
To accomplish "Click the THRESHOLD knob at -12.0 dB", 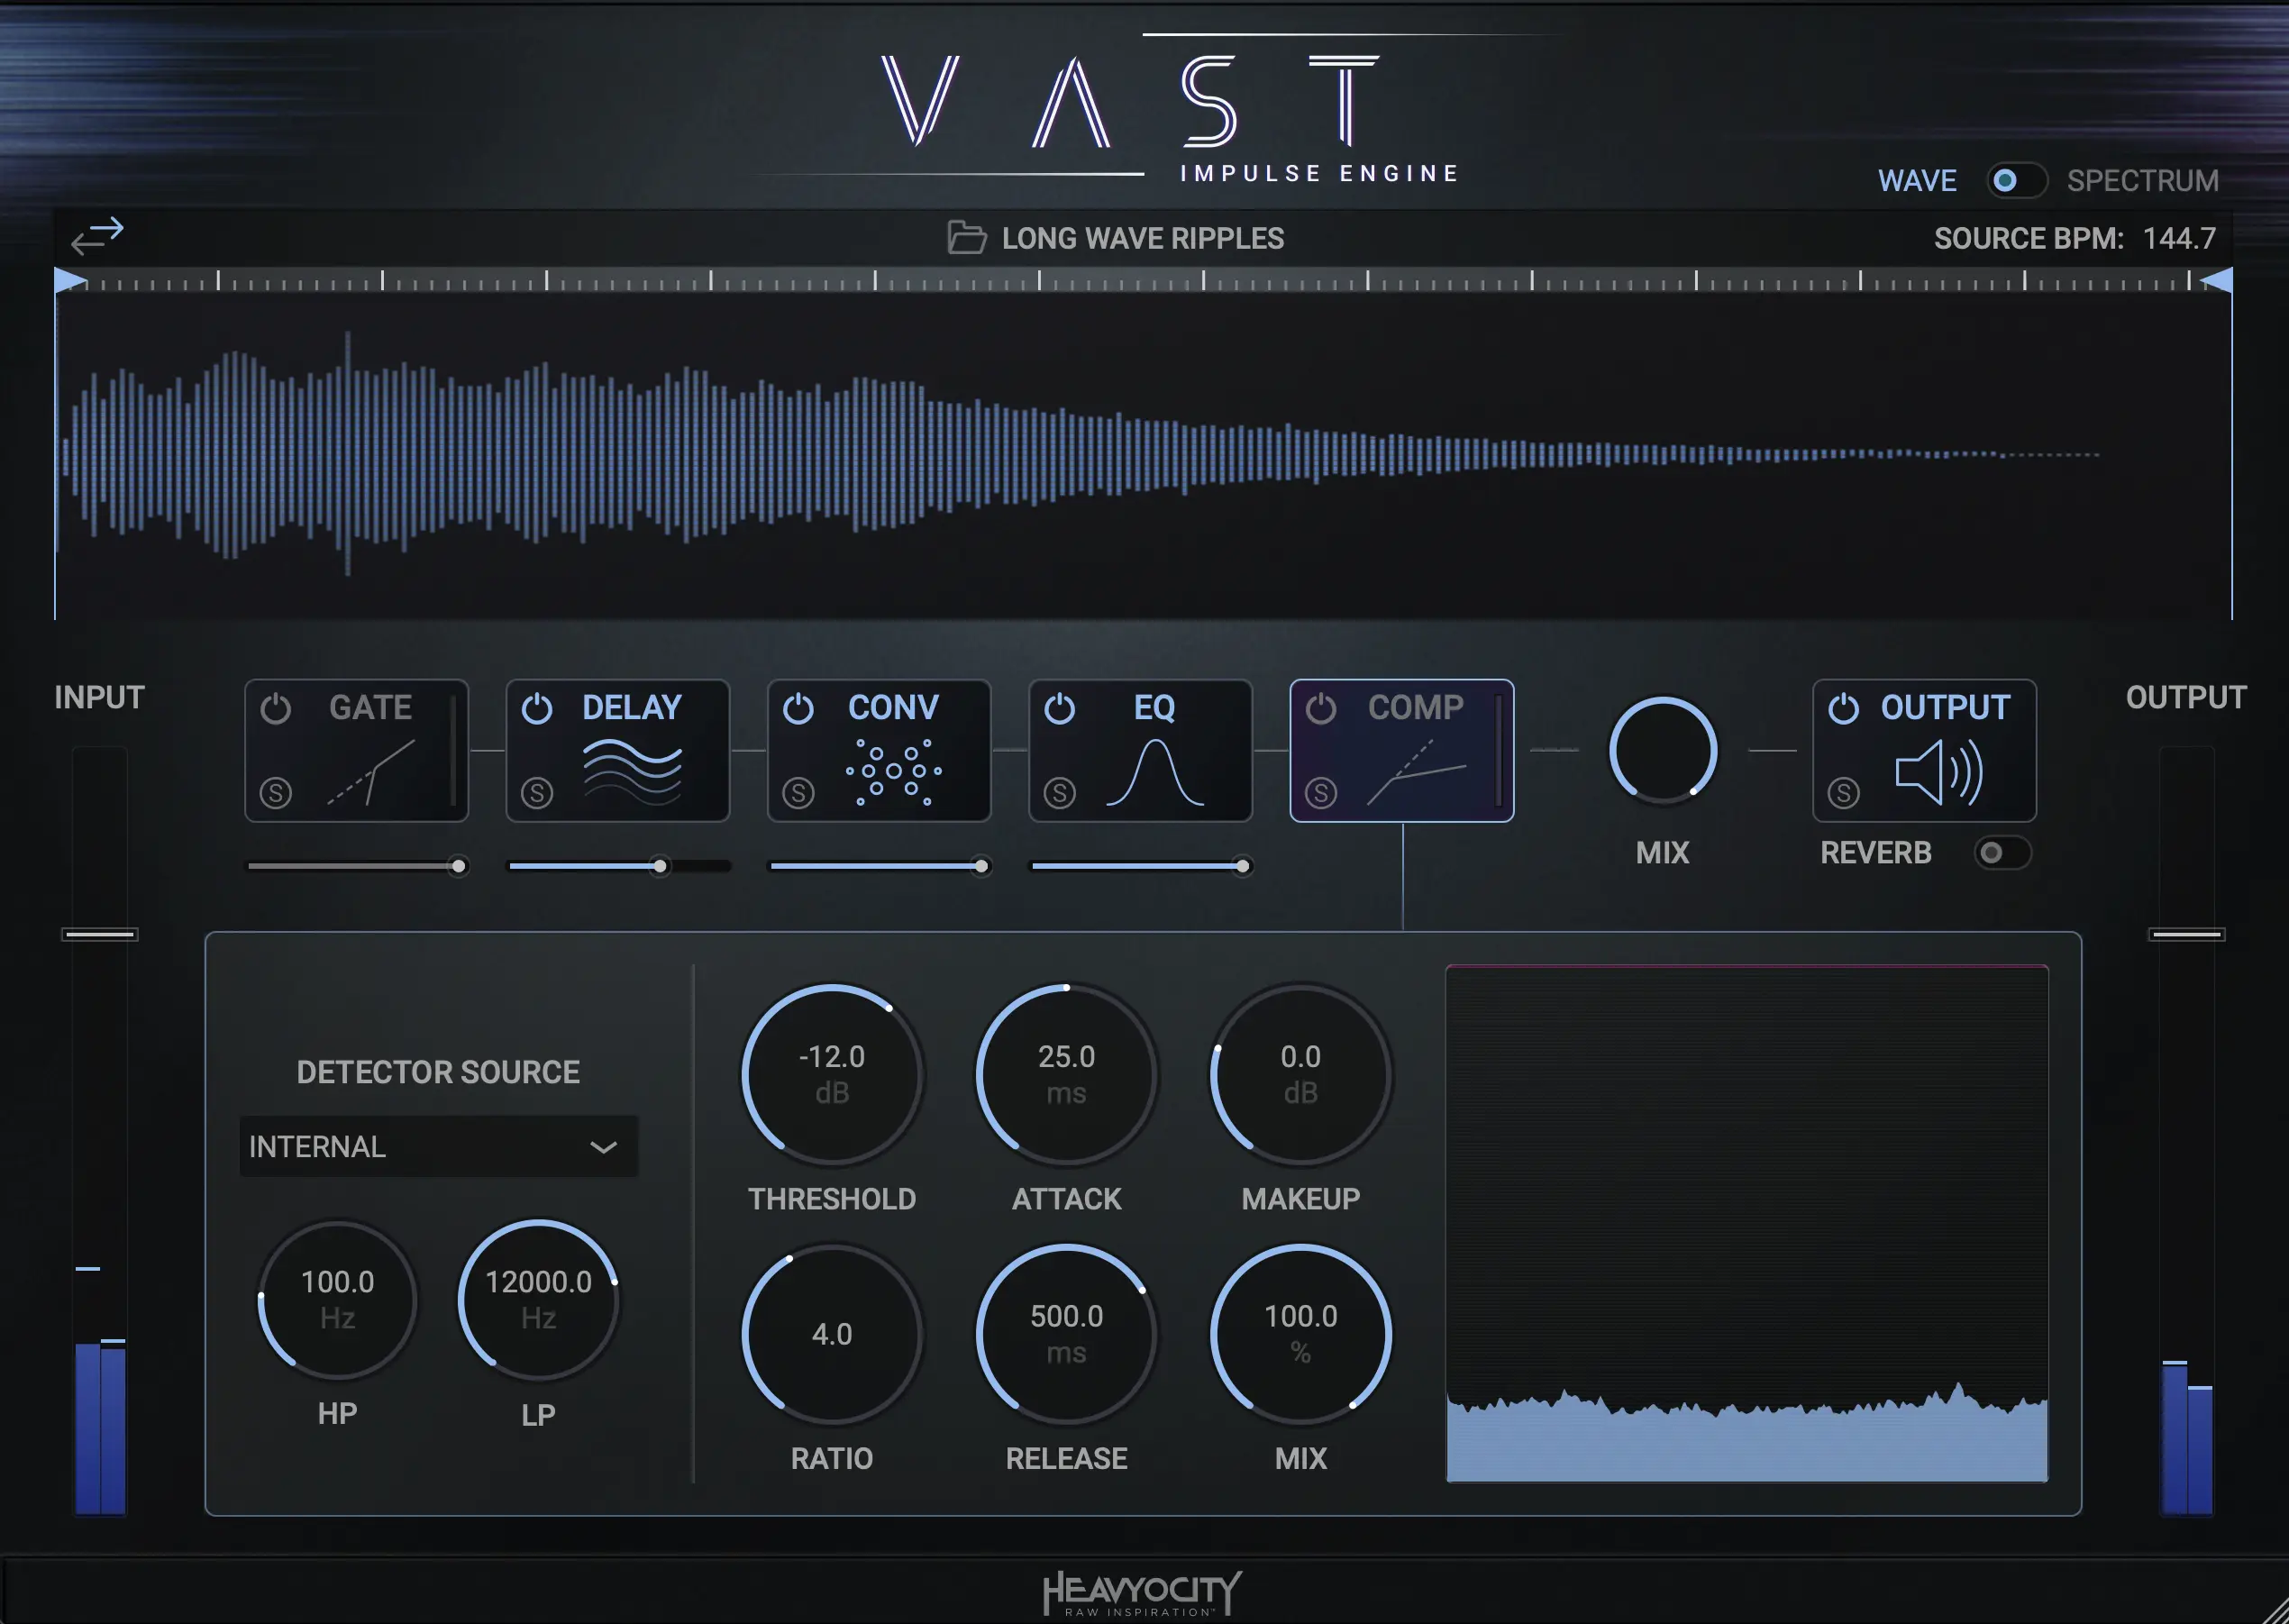I will 832,1075.
